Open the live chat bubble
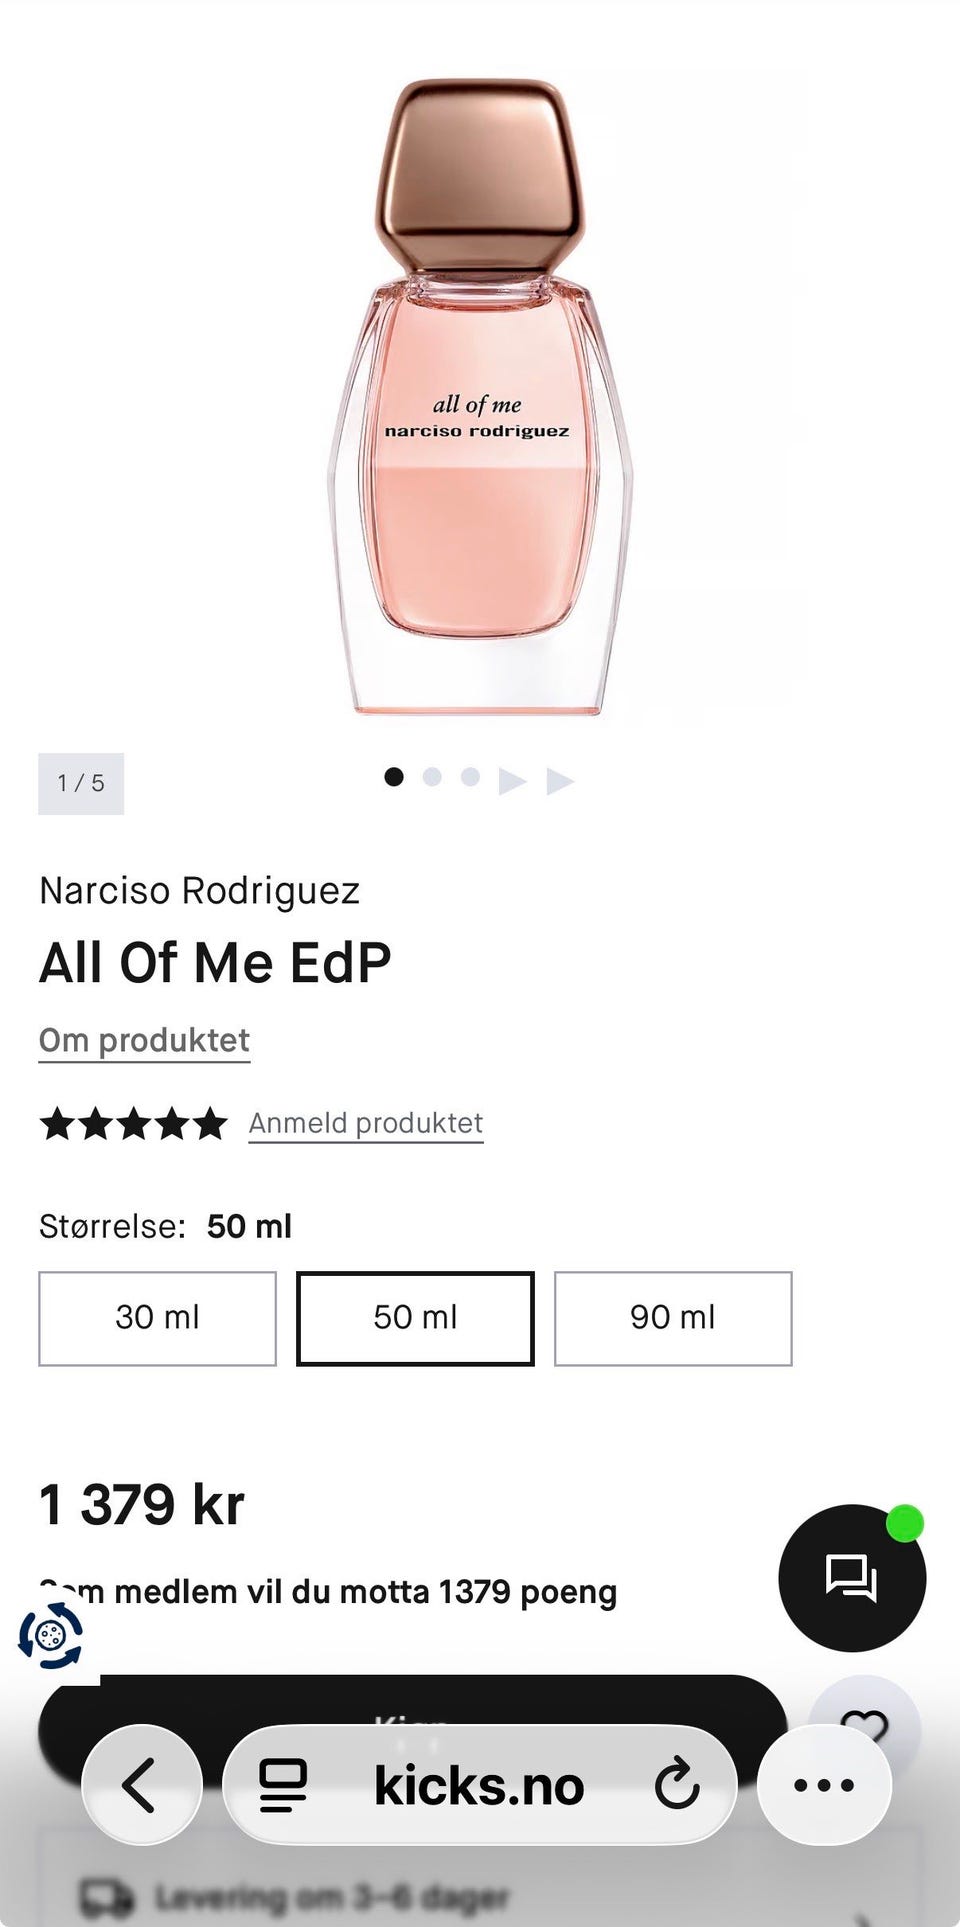This screenshot has width=960, height=1927. (851, 1577)
